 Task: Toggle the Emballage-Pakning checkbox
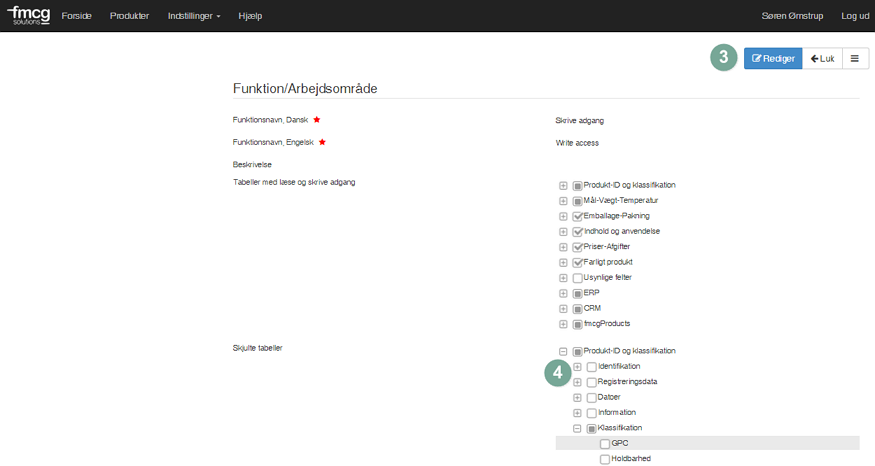[x=577, y=216]
